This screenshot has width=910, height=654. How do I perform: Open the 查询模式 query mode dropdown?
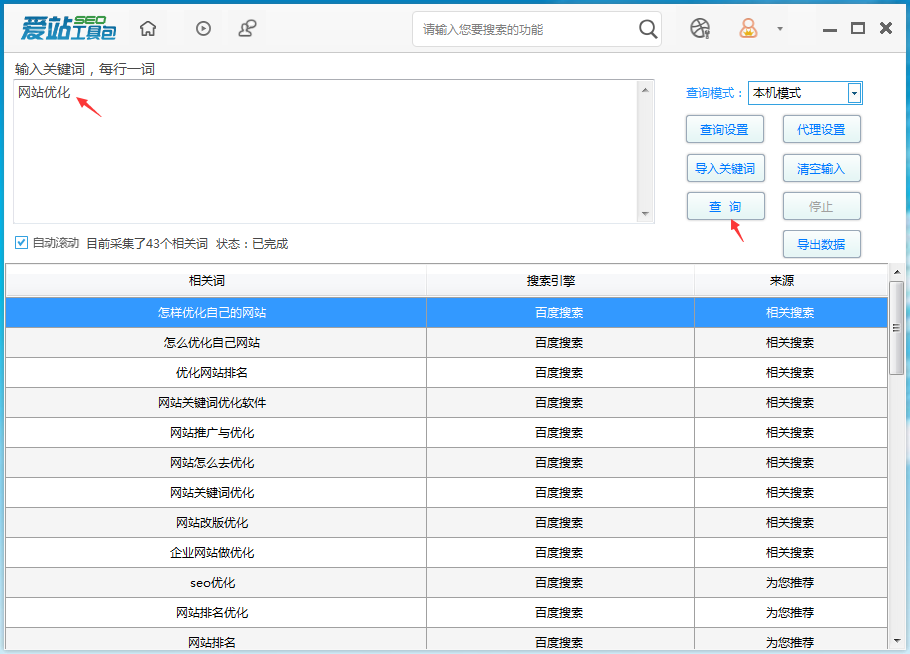point(855,93)
